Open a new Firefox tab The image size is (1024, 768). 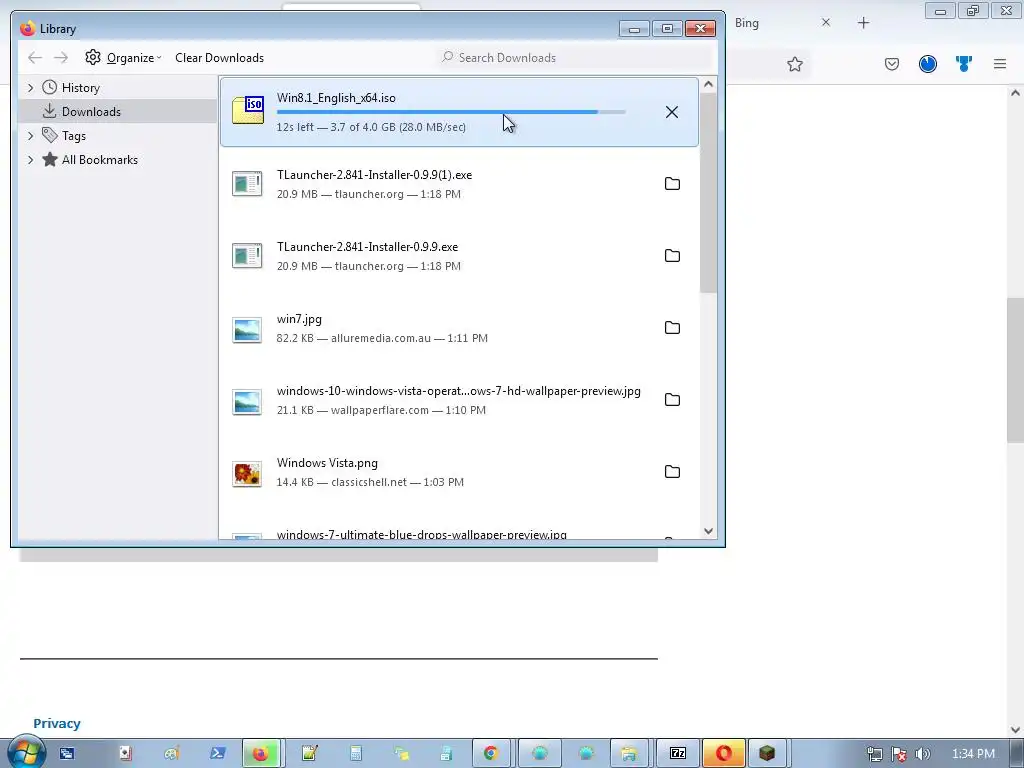pyautogui.click(x=863, y=23)
